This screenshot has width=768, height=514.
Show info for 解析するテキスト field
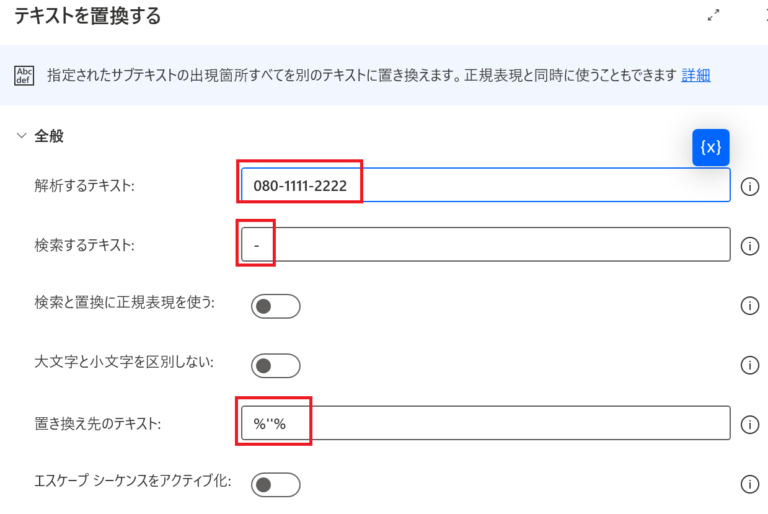point(748,185)
